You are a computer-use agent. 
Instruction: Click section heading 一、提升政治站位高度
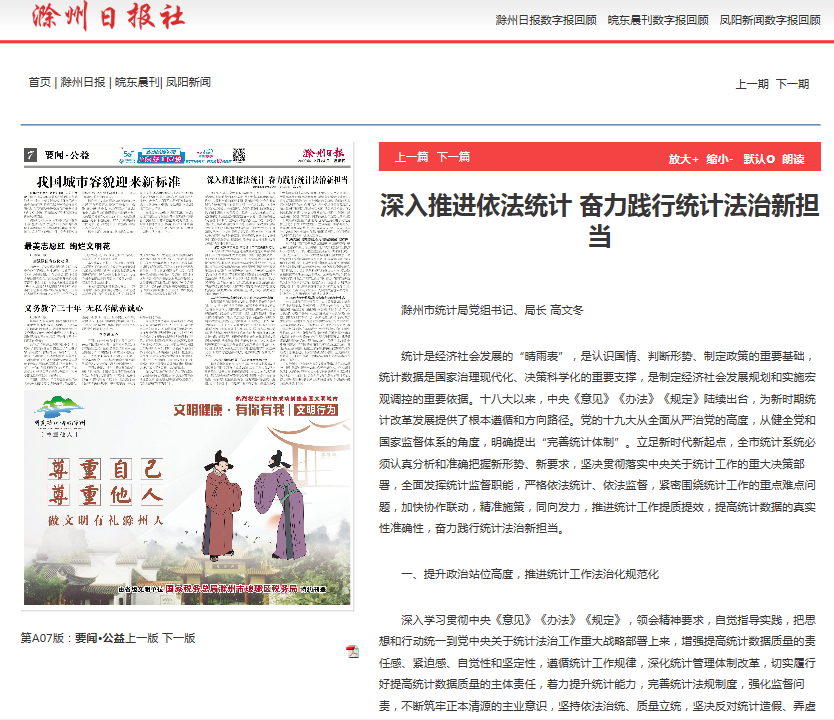pos(530,574)
